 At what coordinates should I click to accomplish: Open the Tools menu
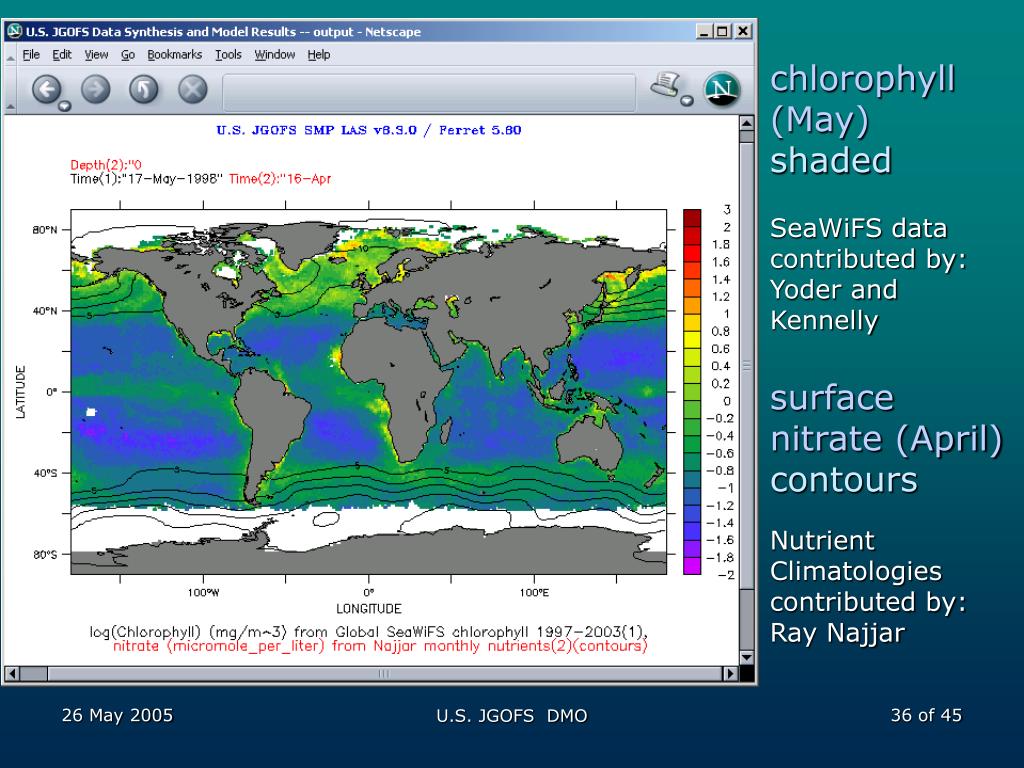pos(229,55)
